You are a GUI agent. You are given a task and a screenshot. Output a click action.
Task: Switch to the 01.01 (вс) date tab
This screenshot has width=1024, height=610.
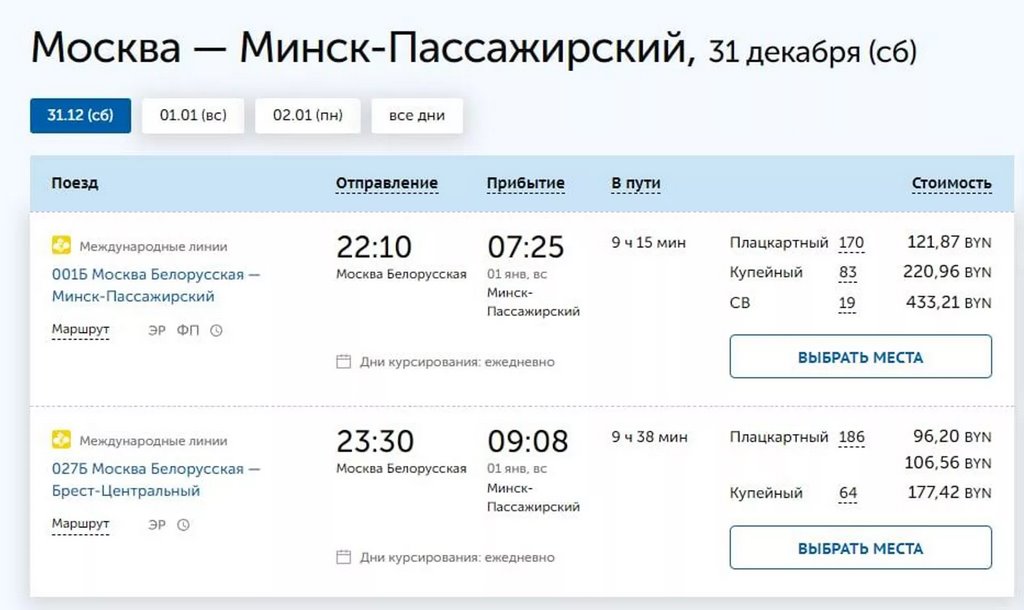point(192,115)
